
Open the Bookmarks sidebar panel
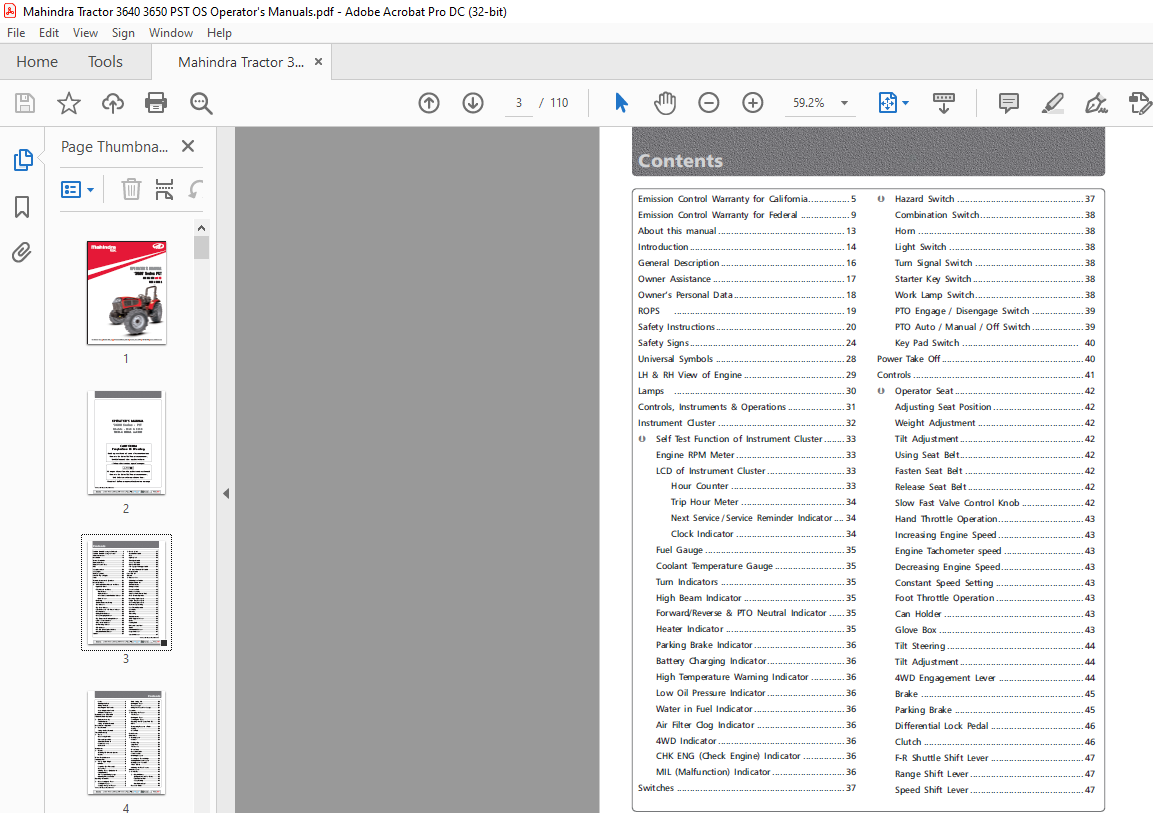coord(22,207)
